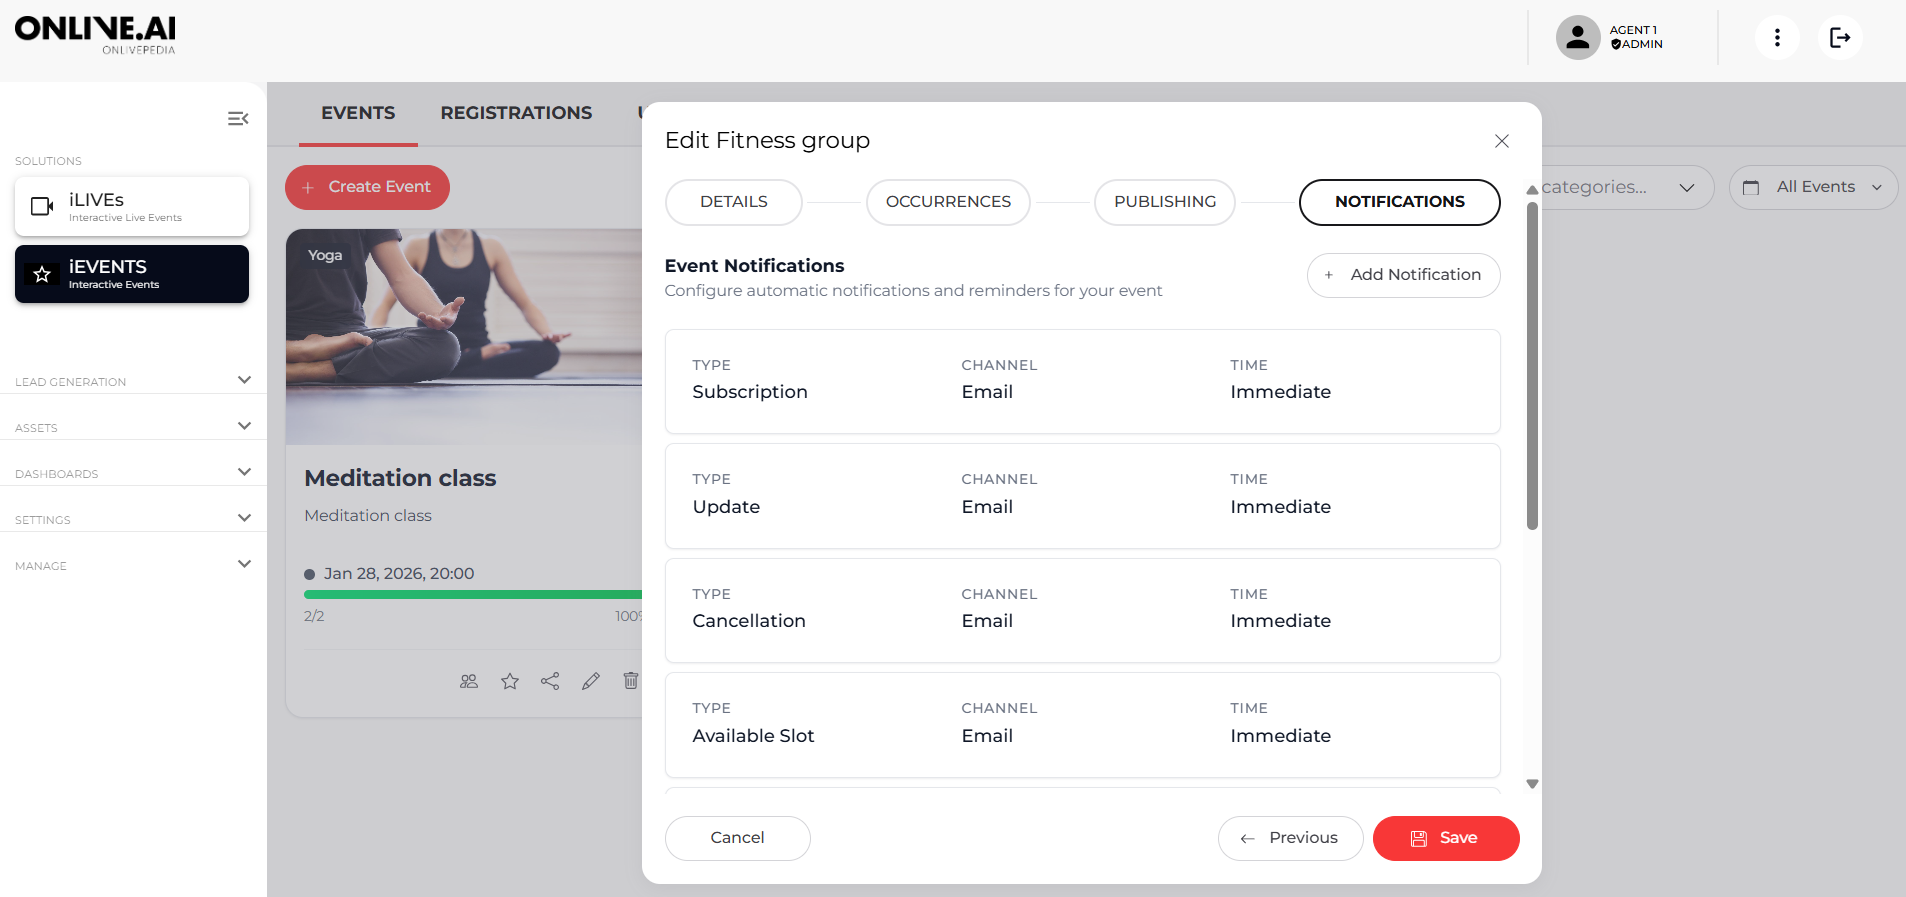This screenshot has width=1906, height=897.
Task: Click the logout icon in header
Action: (1839, 38)
